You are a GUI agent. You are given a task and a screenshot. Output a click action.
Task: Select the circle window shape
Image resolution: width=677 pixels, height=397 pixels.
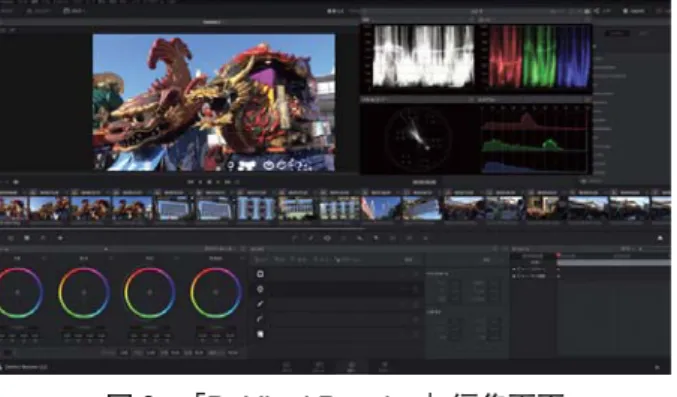point(260,289)
